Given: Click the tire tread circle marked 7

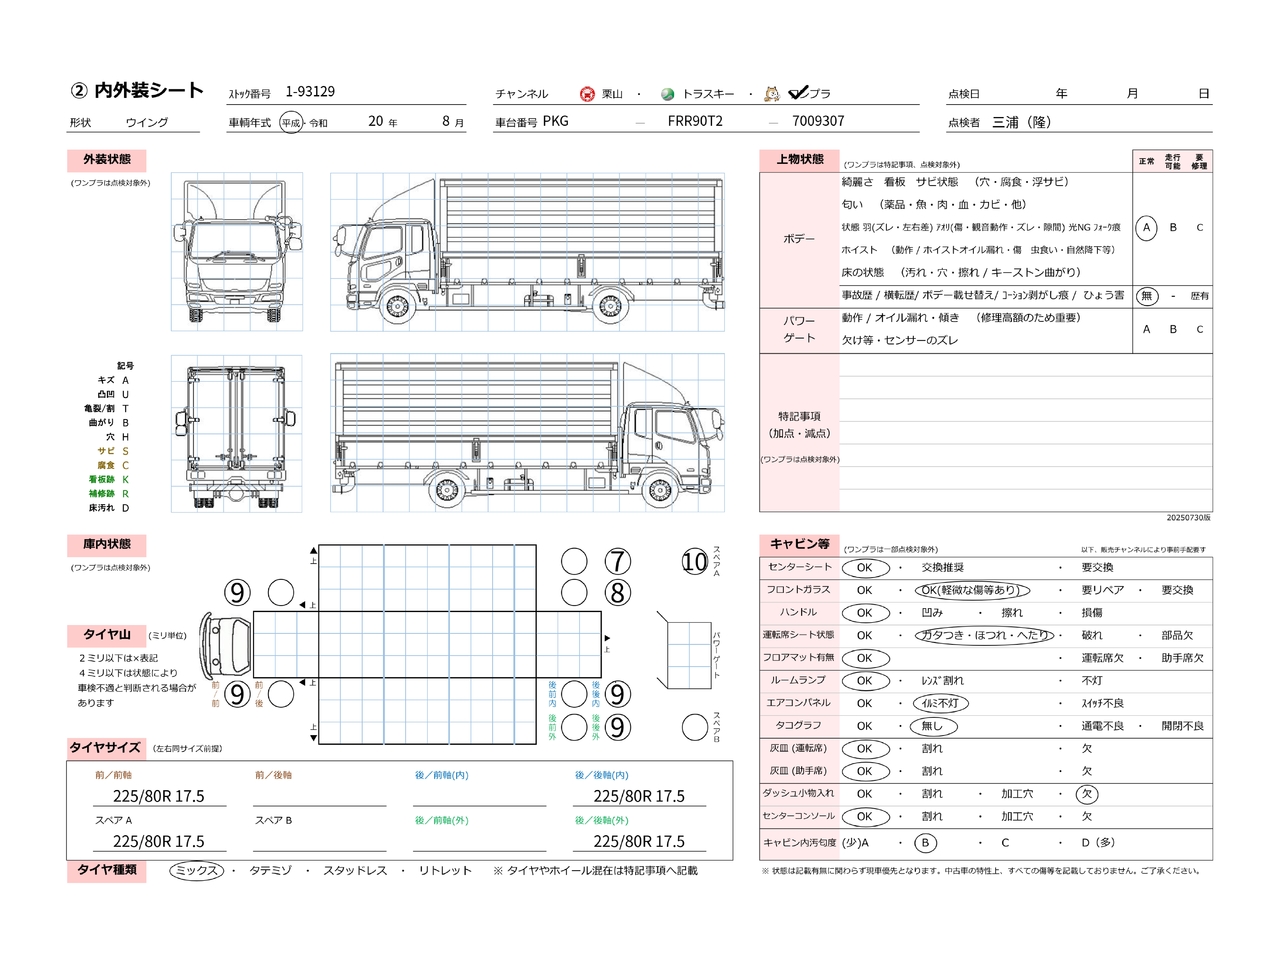Looking at the screenshot, I should point(618,562).
